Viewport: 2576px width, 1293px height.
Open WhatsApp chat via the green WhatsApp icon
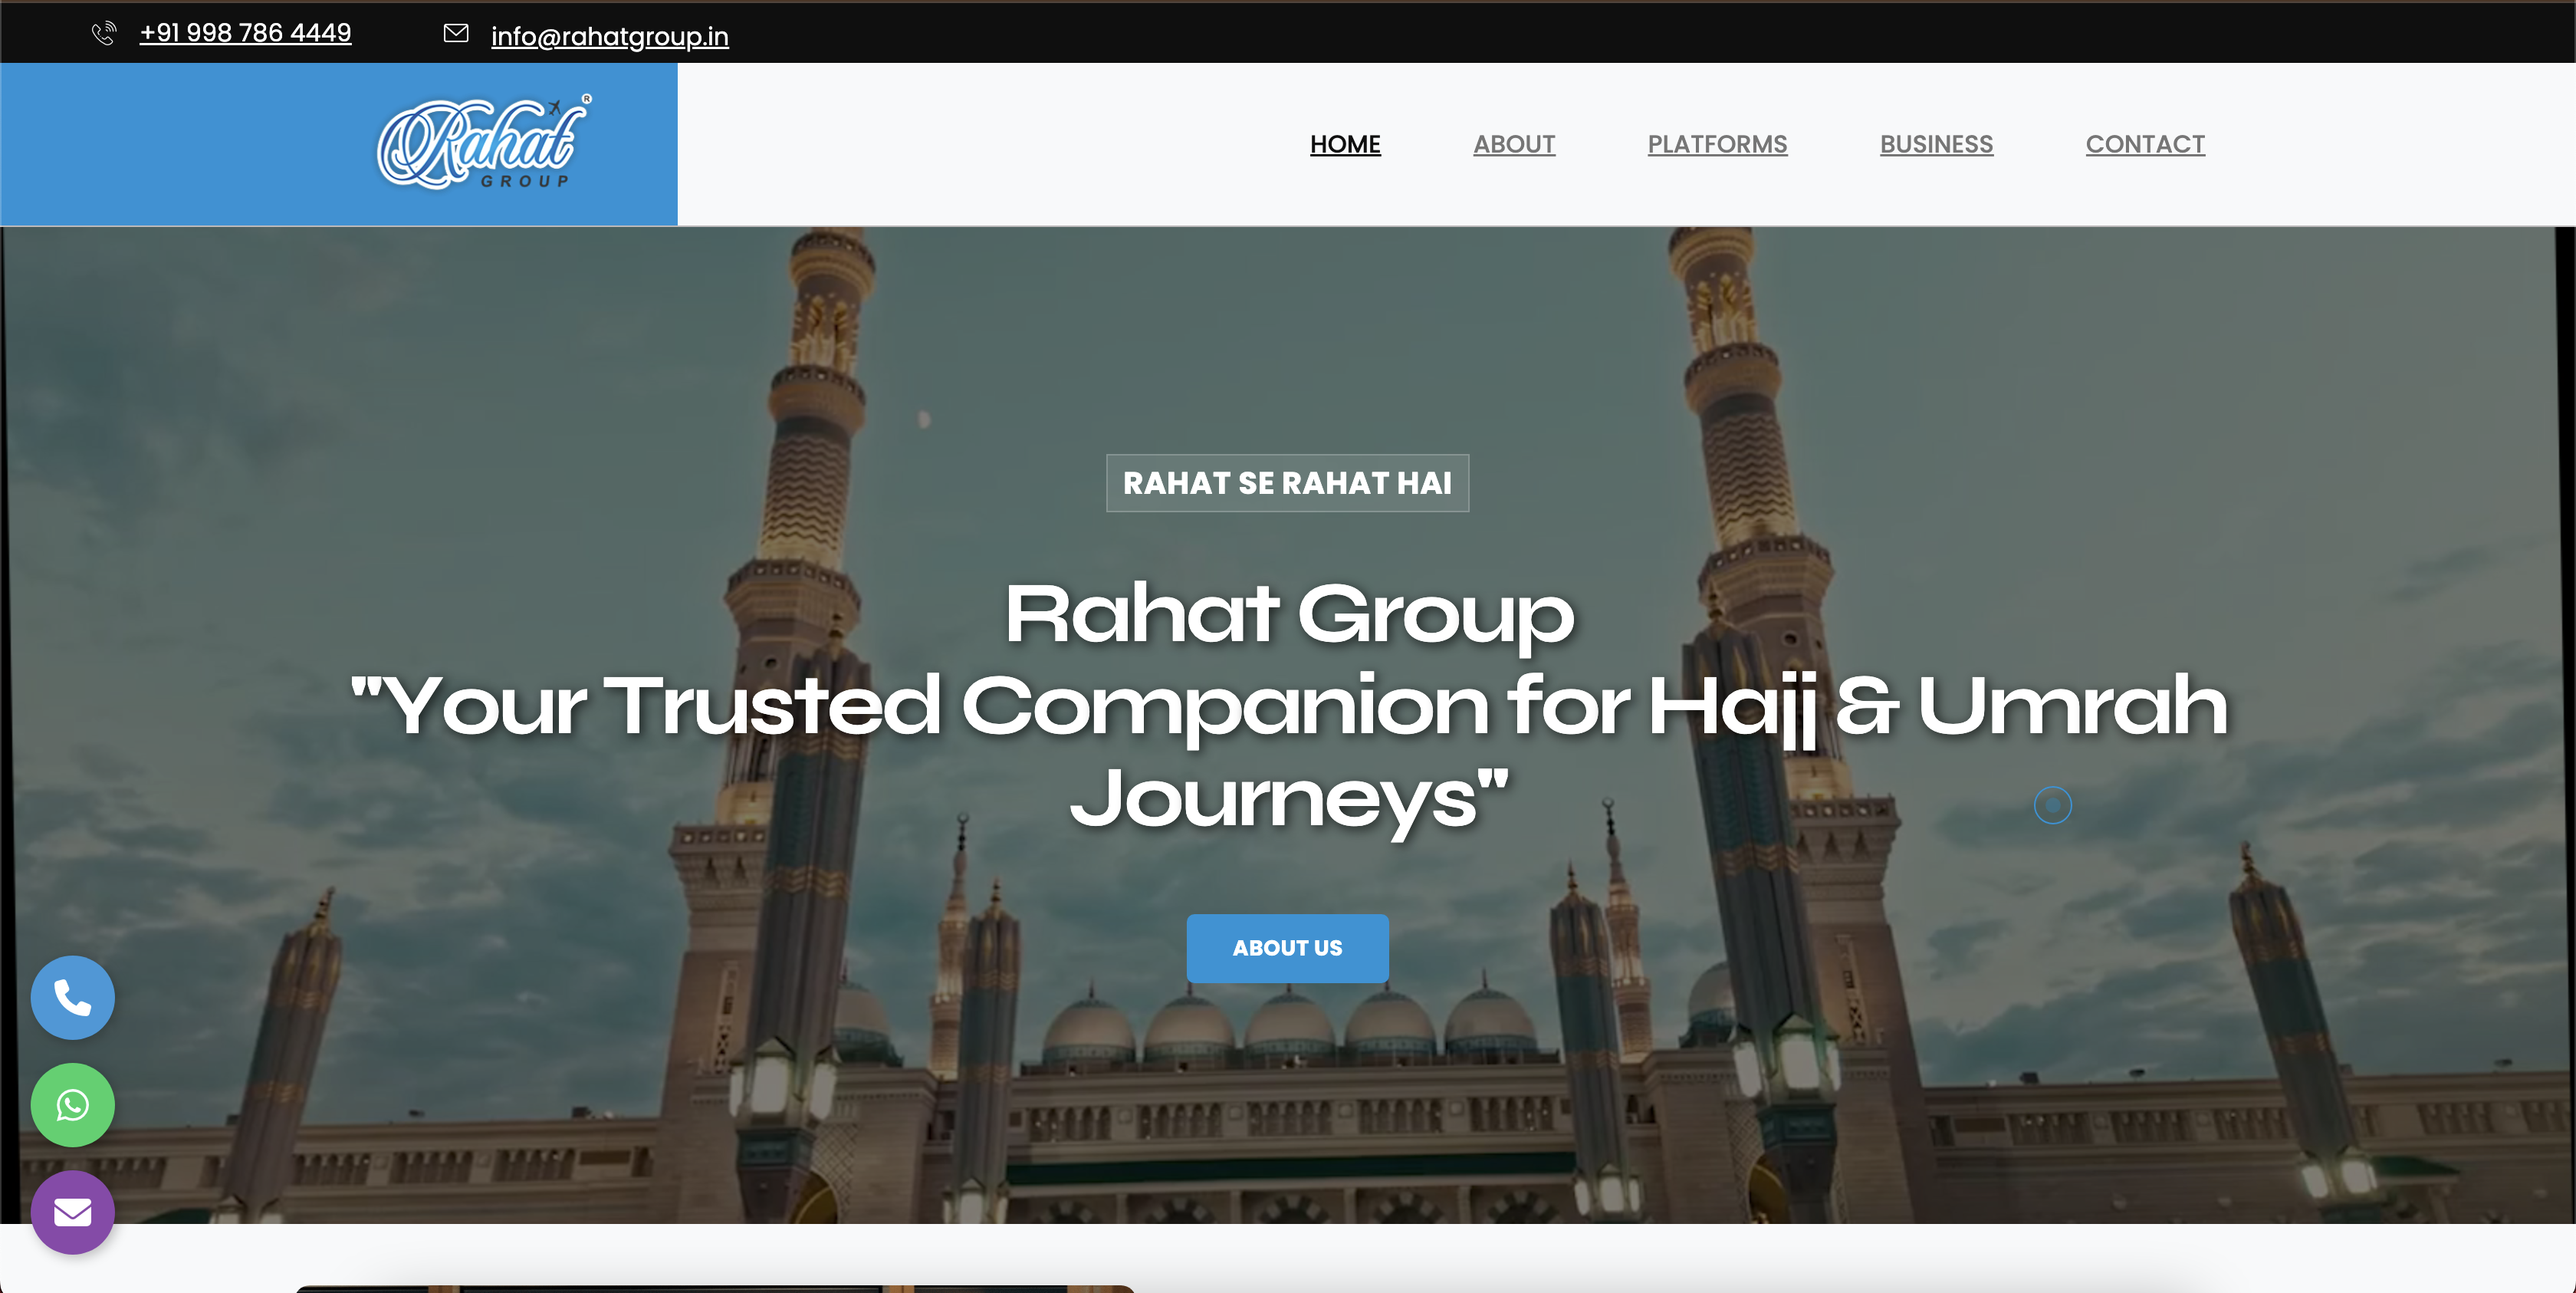72,1105
